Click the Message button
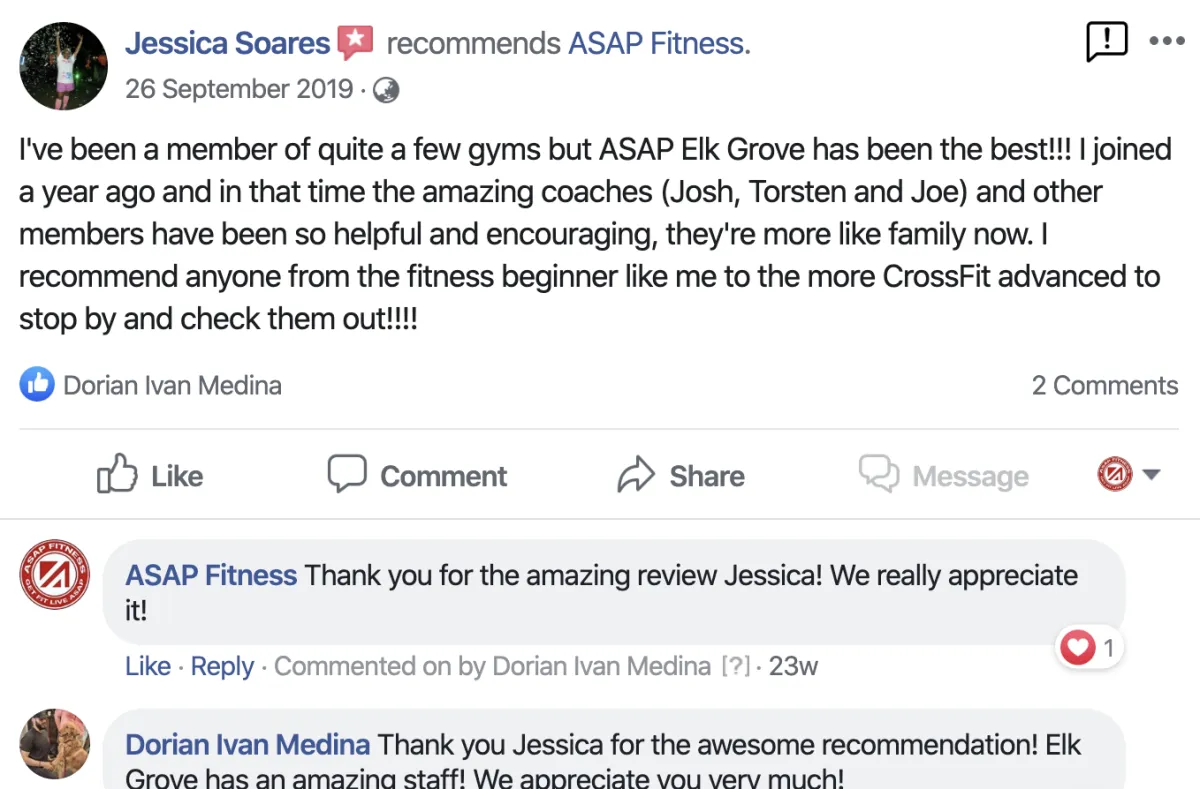Viewport: 1200px width, 789px height. [x=943, y=475]
